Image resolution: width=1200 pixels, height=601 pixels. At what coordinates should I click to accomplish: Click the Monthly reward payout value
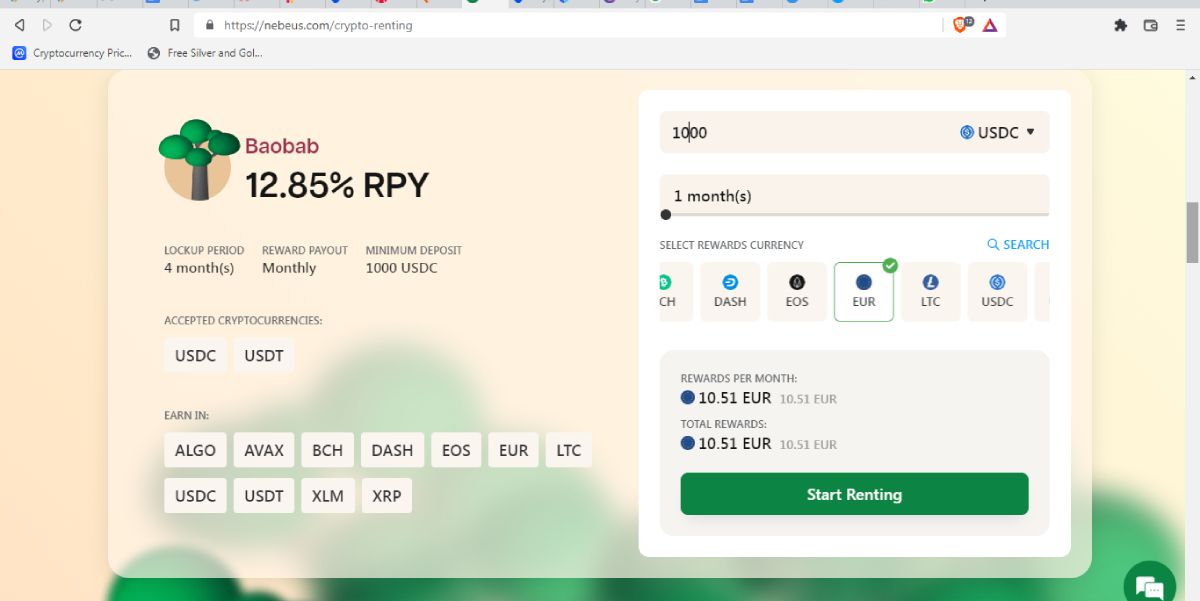pyautogui.click(x=289, y=268)
